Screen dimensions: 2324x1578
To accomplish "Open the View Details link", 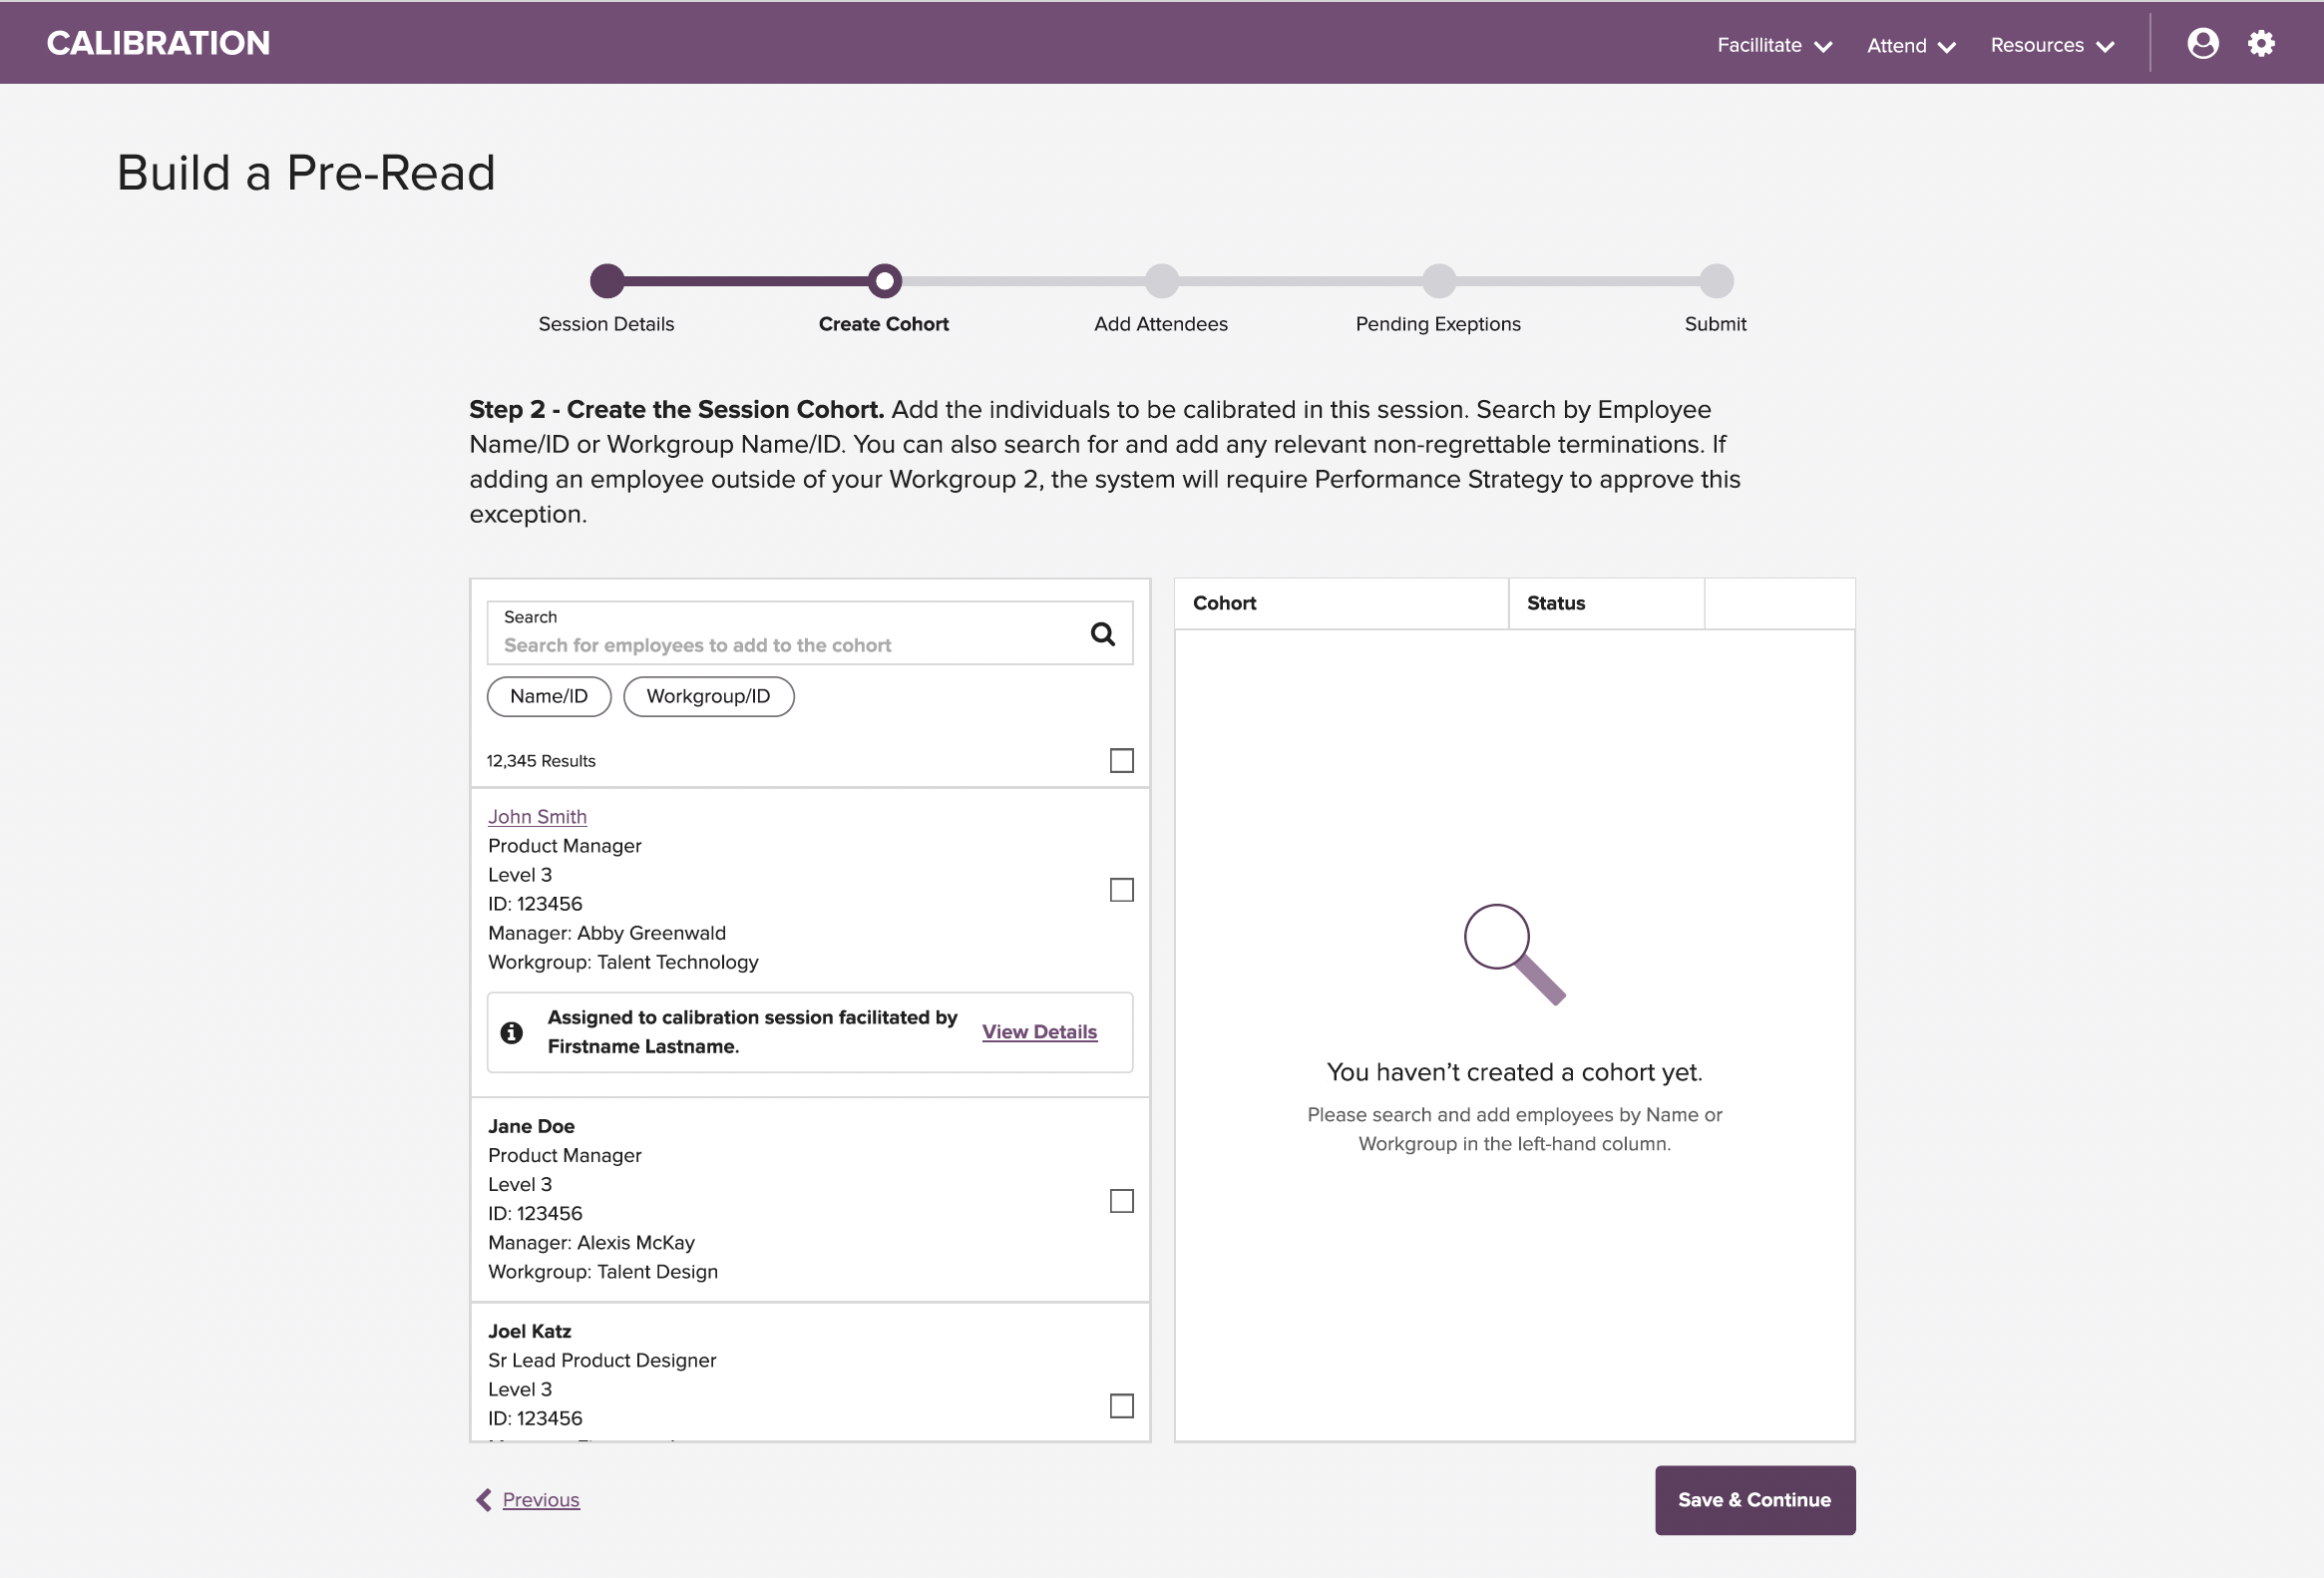I will pos(1039,1032).
